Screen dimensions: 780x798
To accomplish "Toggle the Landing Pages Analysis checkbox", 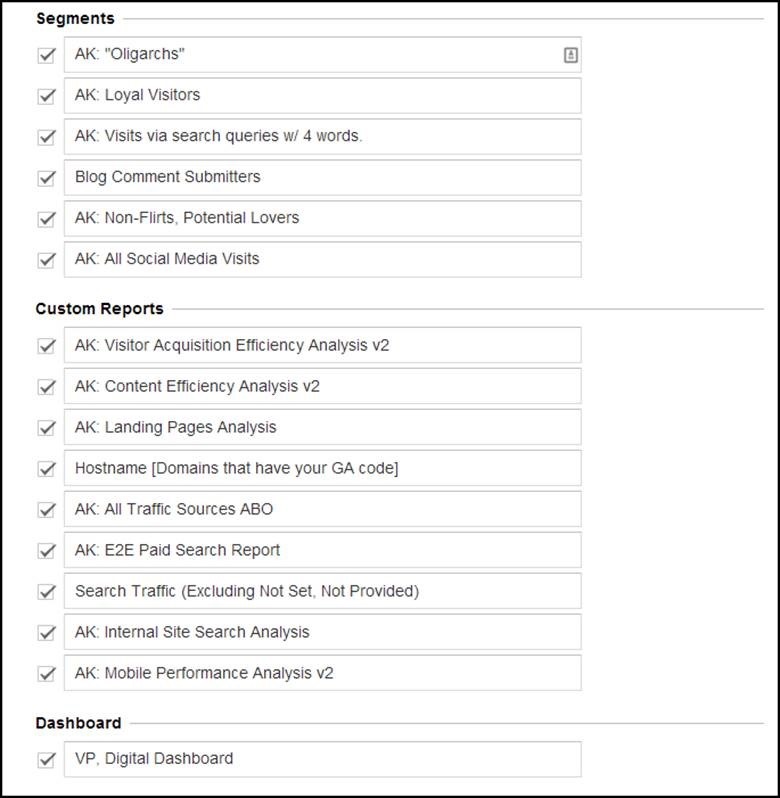I will [x=46, y=428].
